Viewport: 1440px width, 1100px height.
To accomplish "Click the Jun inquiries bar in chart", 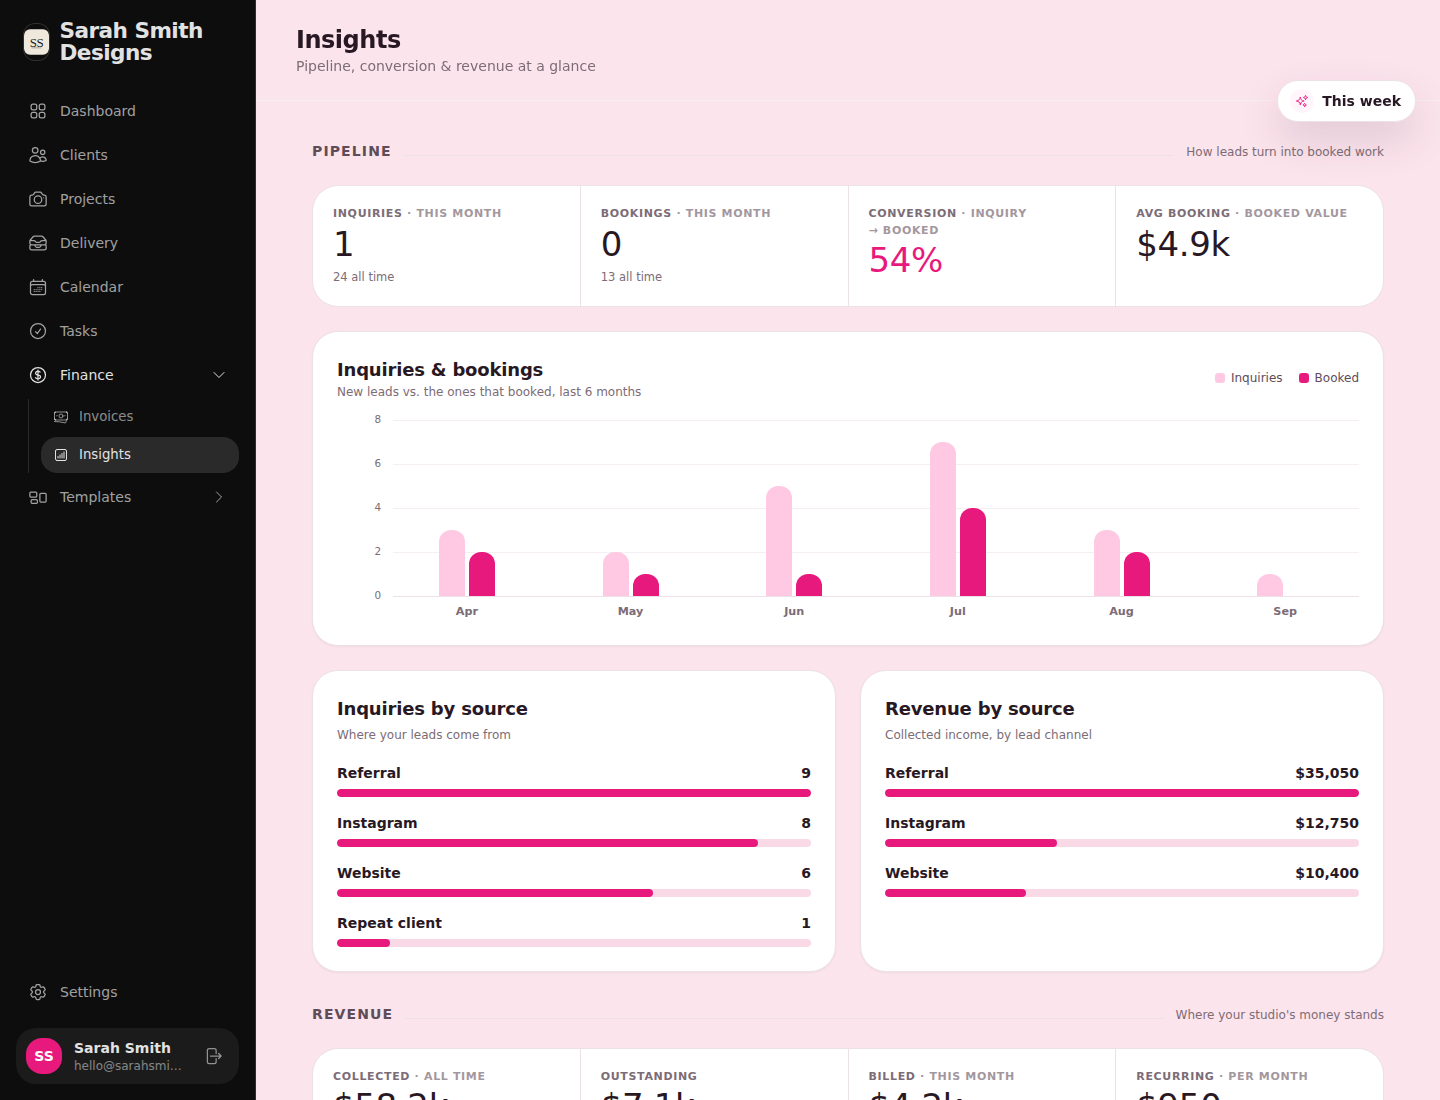I will [779, 541].
